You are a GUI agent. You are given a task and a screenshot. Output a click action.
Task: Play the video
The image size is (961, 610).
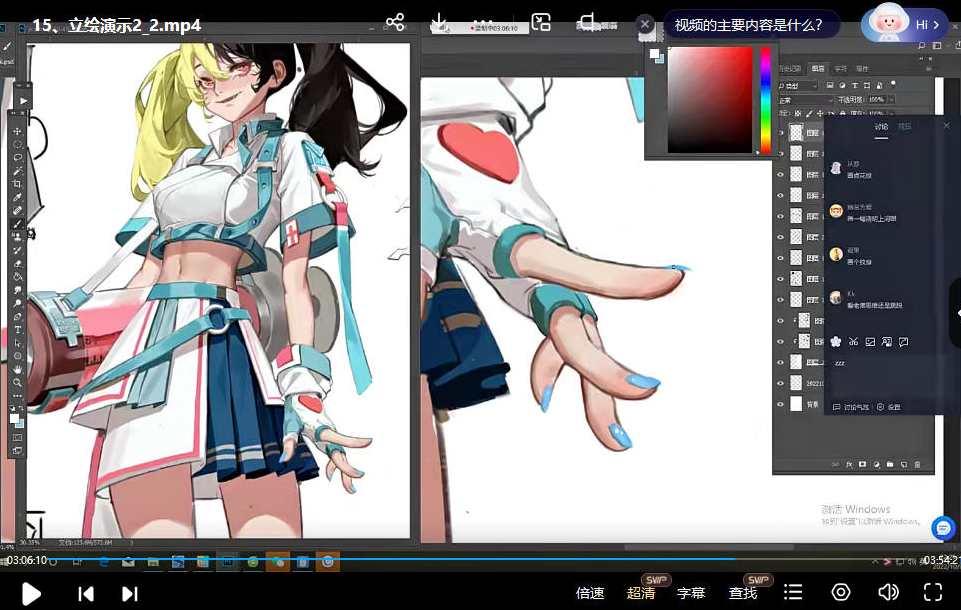(31, 594)
